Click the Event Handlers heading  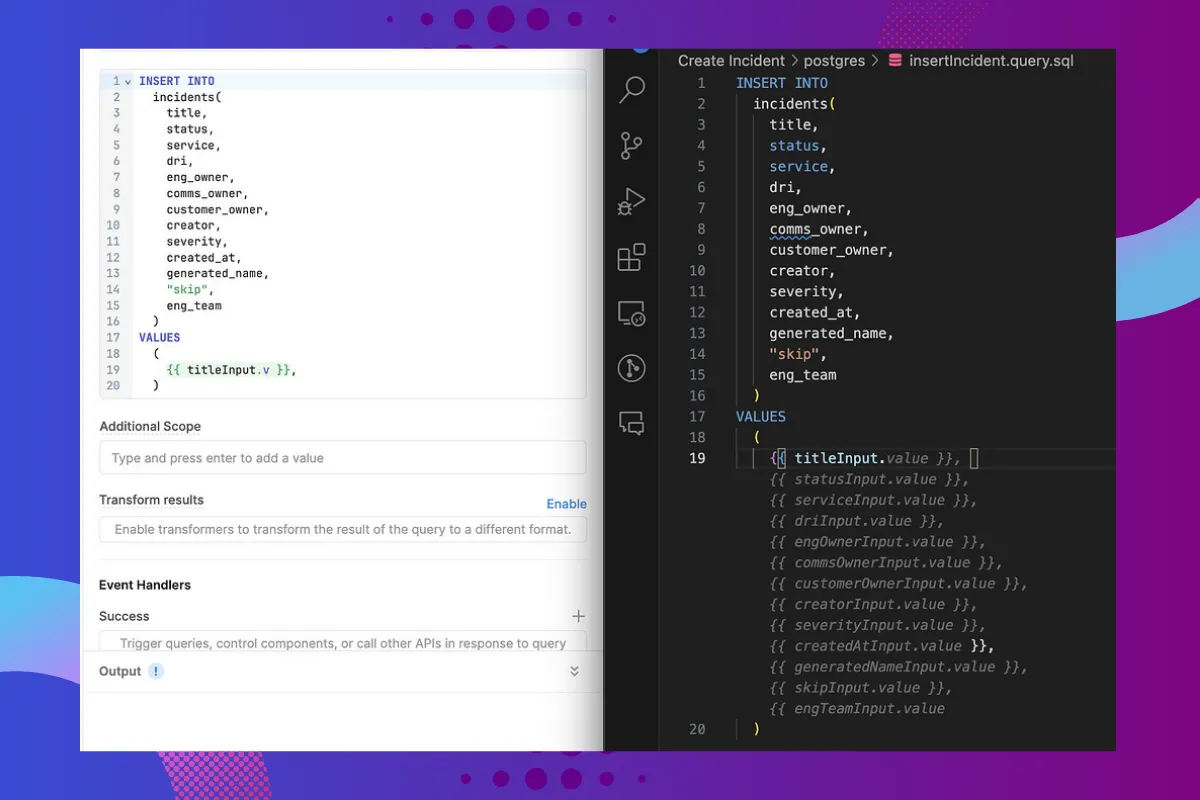(145, 585)
